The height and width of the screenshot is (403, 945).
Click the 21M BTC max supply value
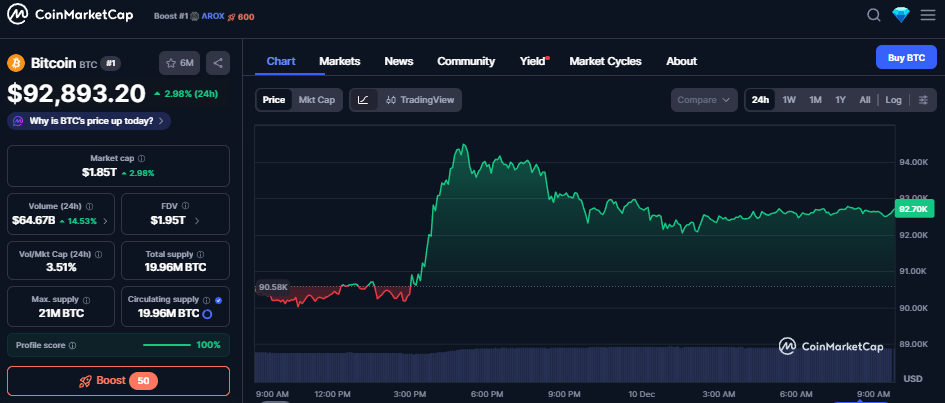[60, 314]
